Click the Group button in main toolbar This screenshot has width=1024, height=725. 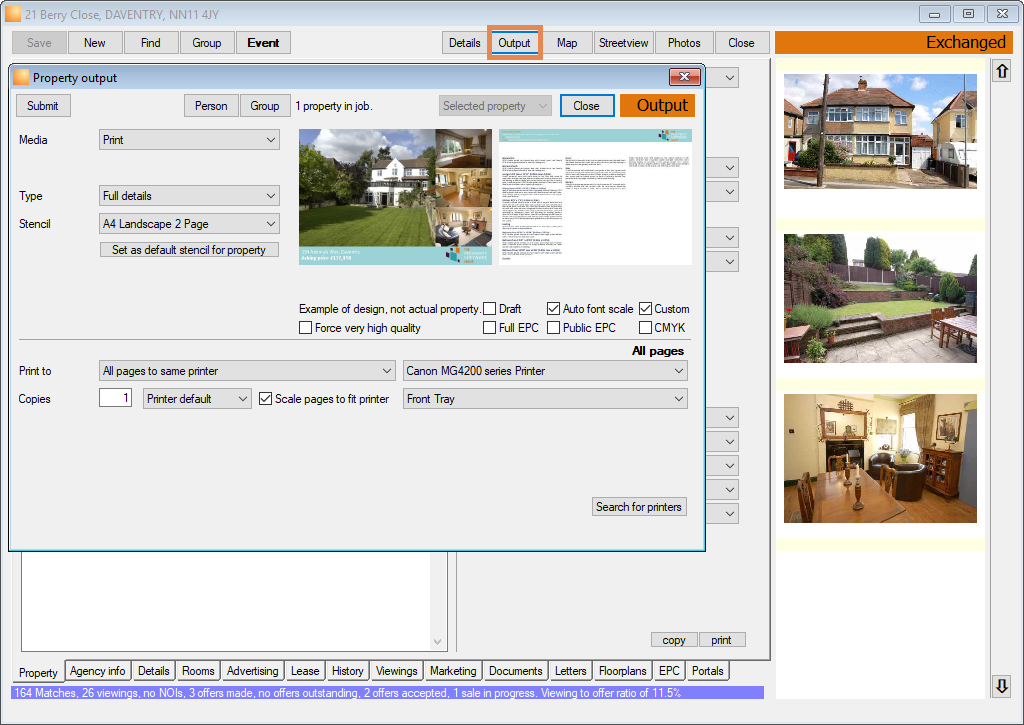click(x=207, y=42)
